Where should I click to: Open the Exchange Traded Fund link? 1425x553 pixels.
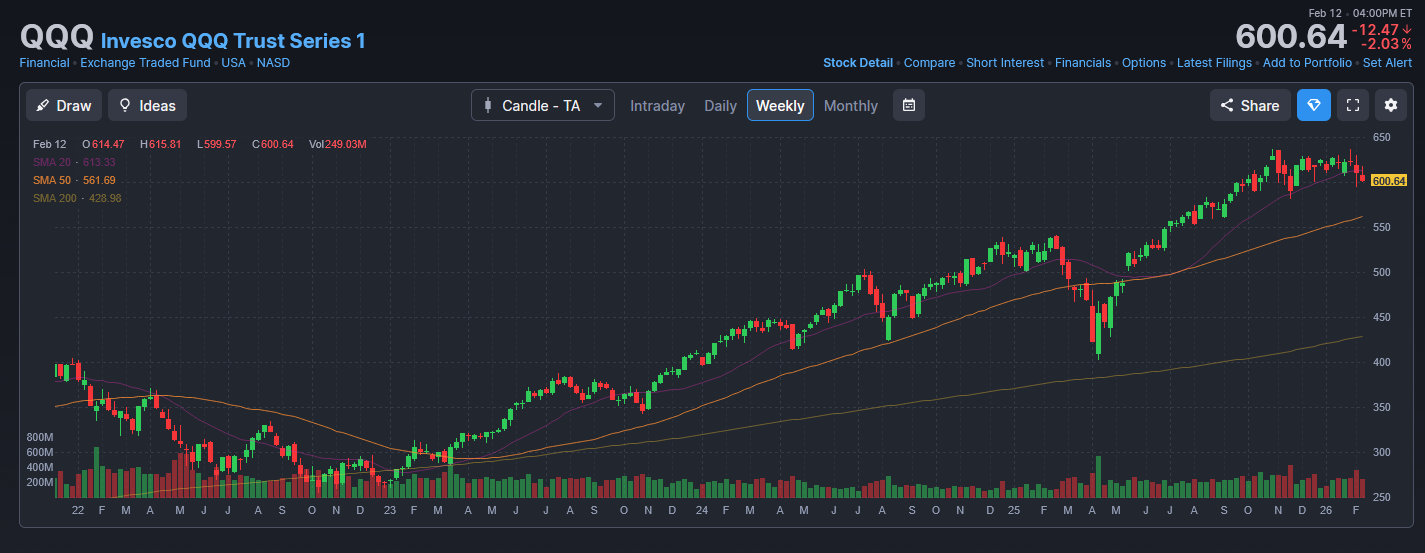[x=145, y=63]
